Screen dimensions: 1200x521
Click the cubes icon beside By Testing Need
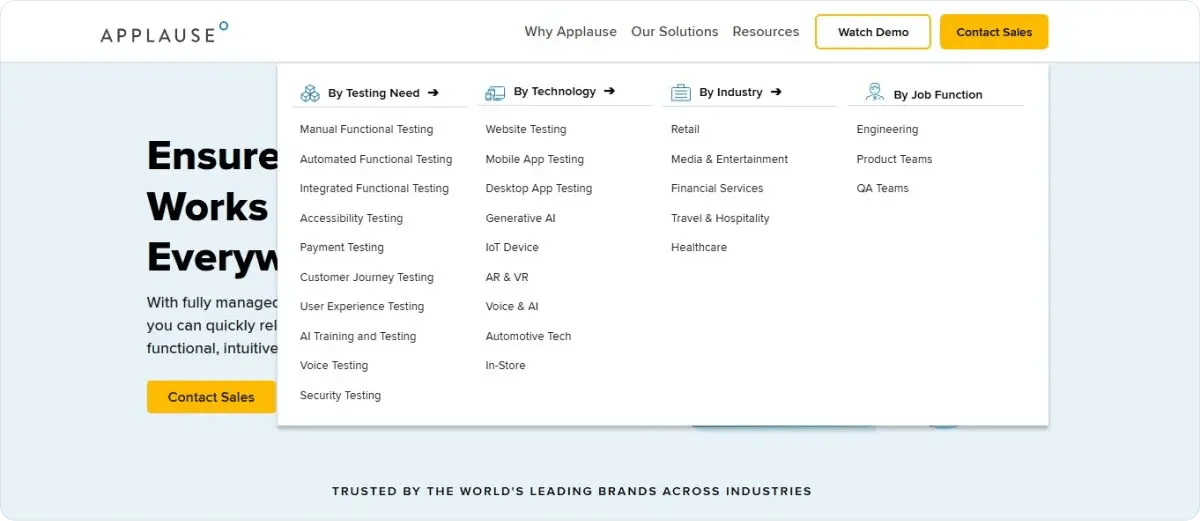point(310,93)
